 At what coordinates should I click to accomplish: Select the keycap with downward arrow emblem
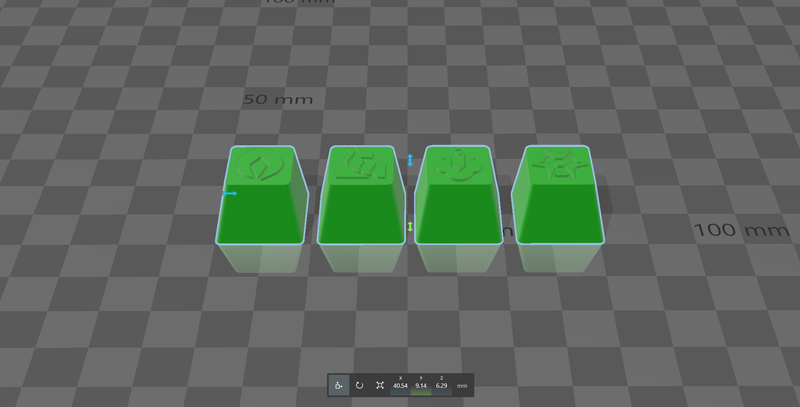point(459,195)
